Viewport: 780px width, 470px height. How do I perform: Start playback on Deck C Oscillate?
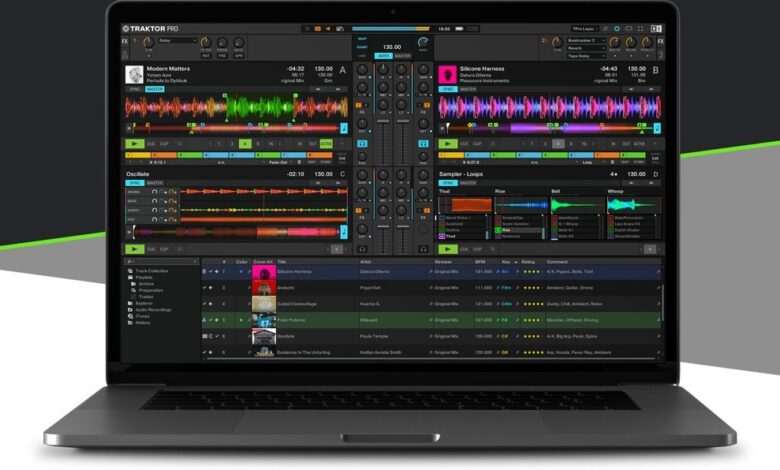[134, 249]
